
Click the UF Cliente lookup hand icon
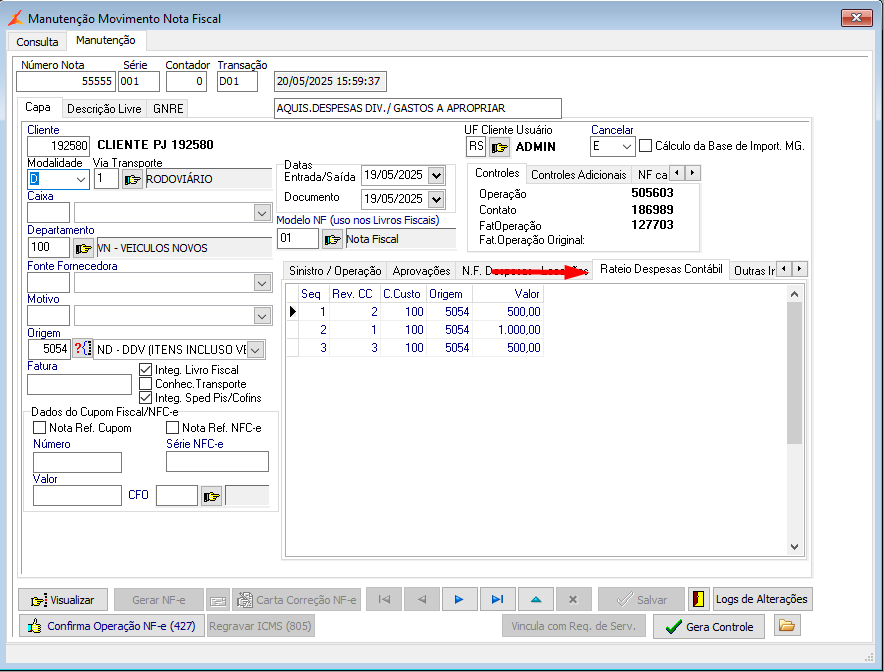tap(499, 147)
